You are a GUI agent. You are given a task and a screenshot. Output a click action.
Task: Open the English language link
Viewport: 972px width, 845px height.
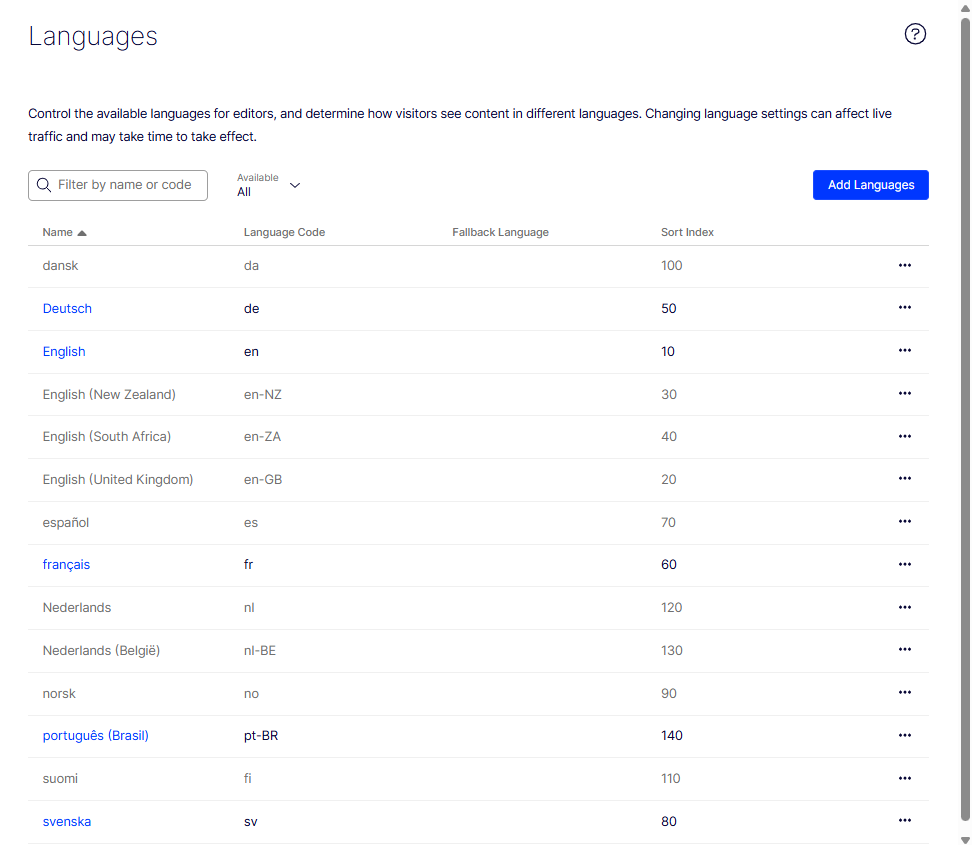[x=64, y=352]
